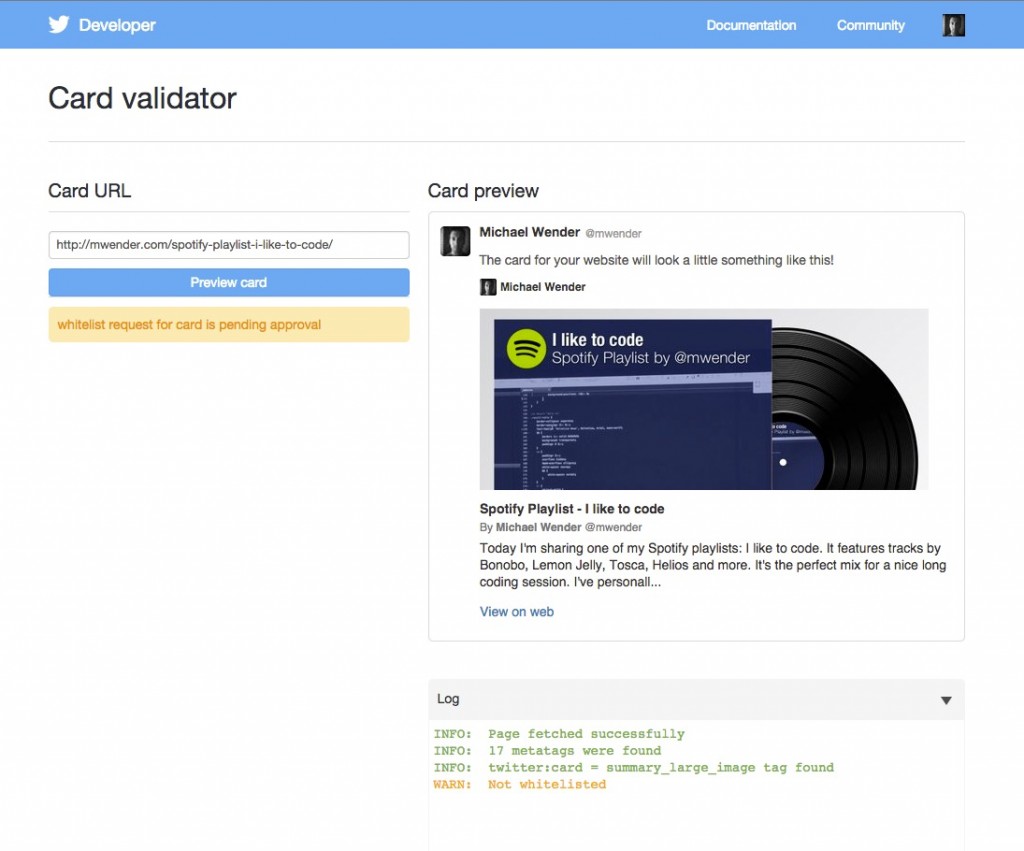The image size is (1024, 851).
Task: Open the account avatar in the header
Action: click(953, 25)
